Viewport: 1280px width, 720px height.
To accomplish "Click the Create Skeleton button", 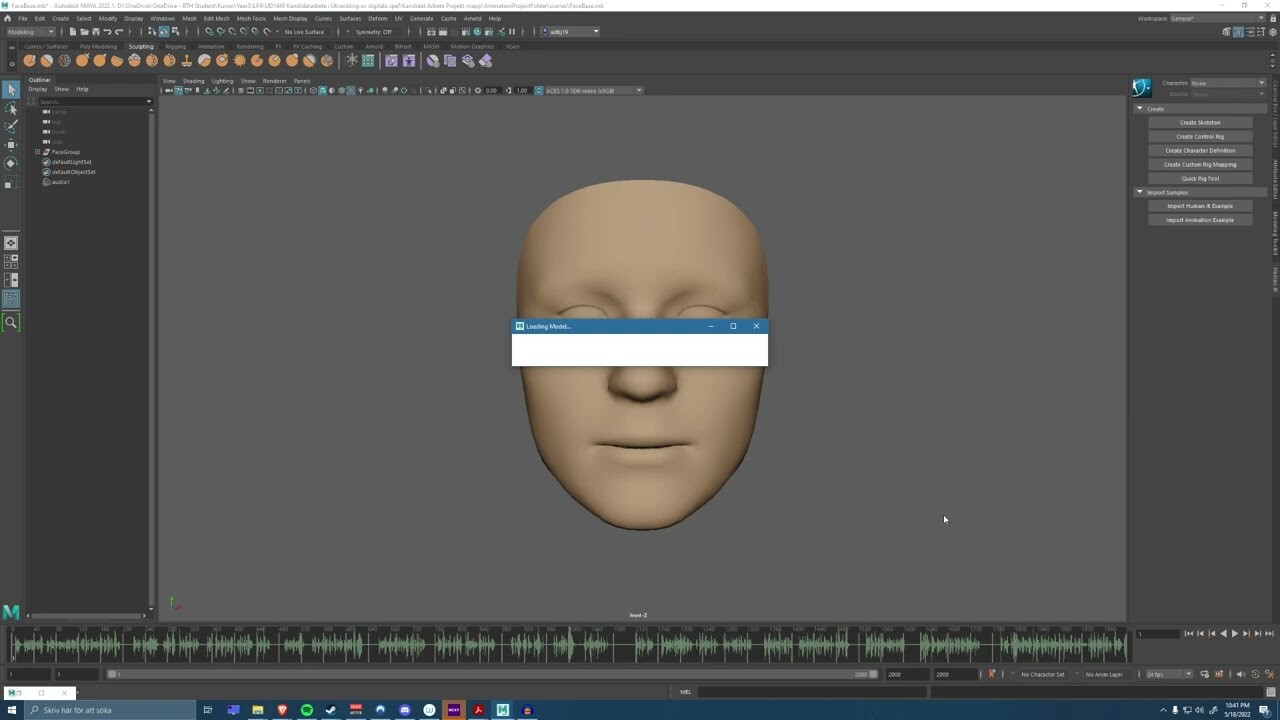I will [1201, 122].
